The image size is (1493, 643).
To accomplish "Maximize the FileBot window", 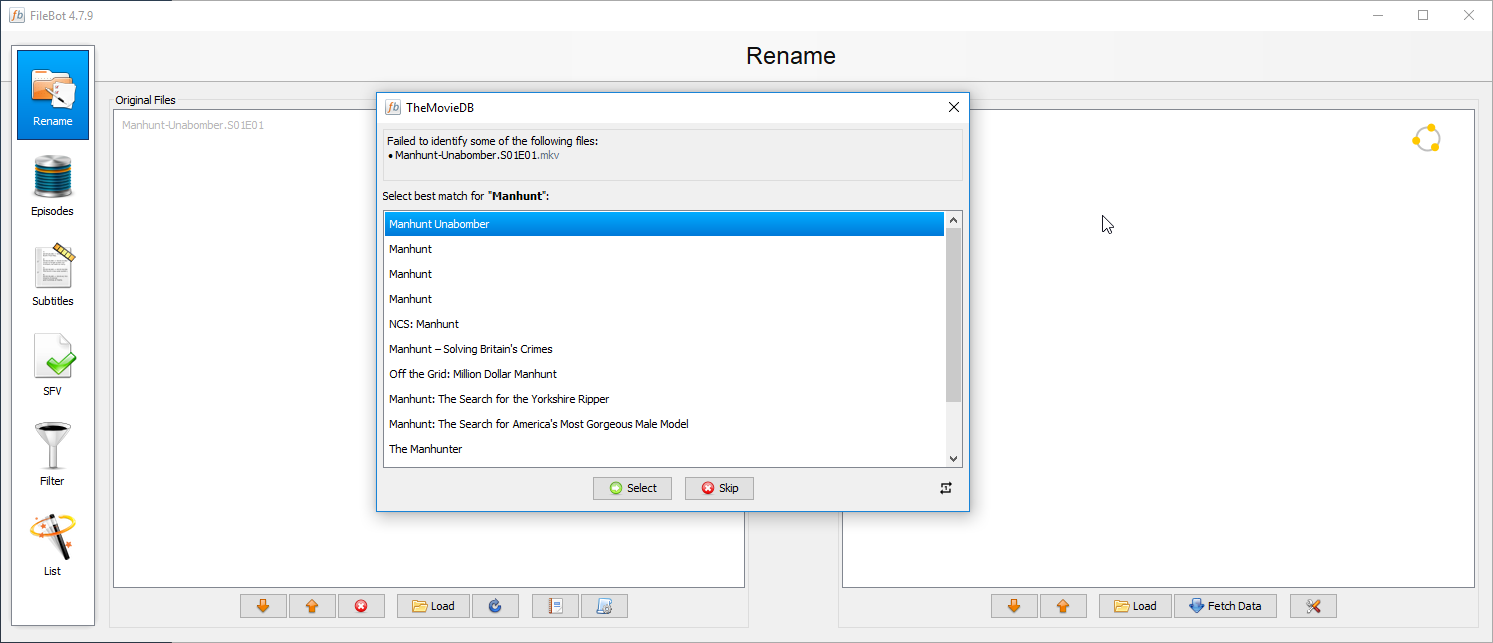I will pyautogui.click(x=1423, y=15).
